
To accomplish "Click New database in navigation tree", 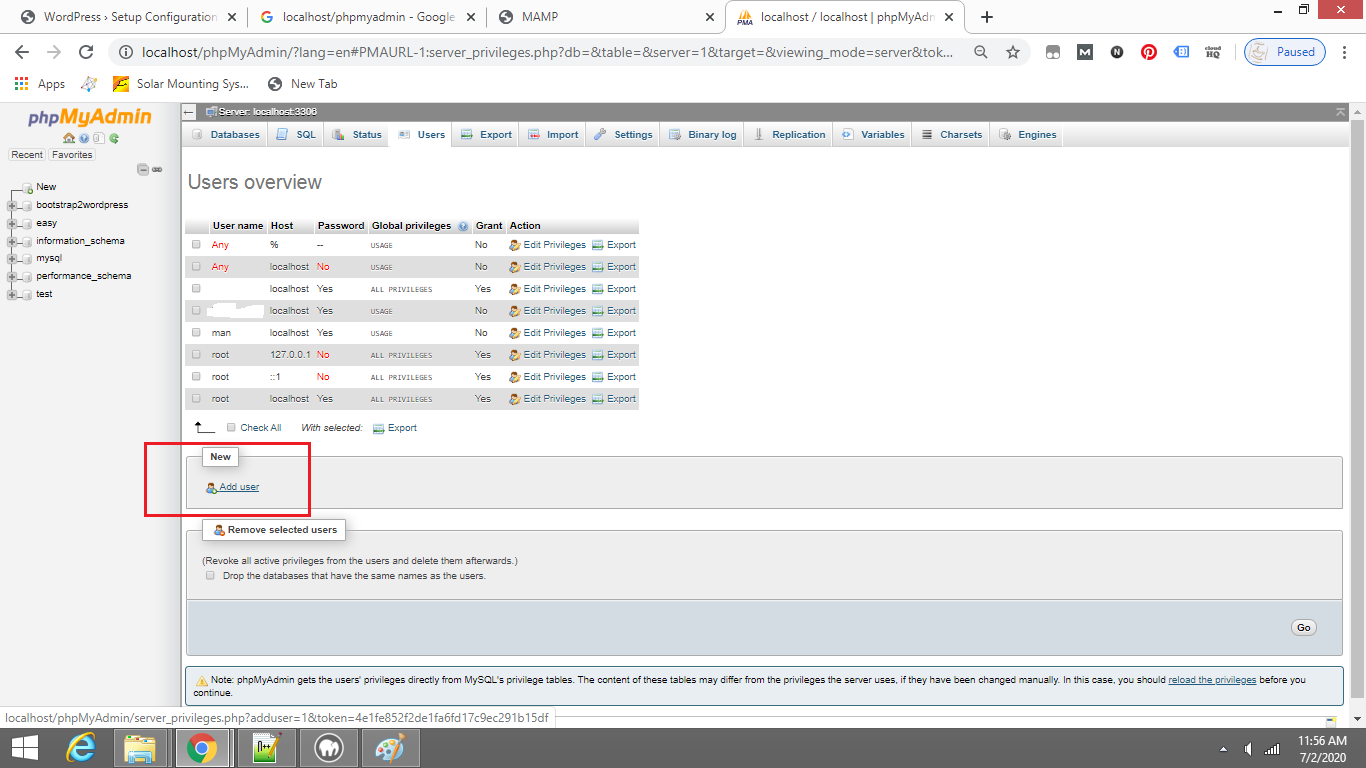I will (x=46, y=187).
